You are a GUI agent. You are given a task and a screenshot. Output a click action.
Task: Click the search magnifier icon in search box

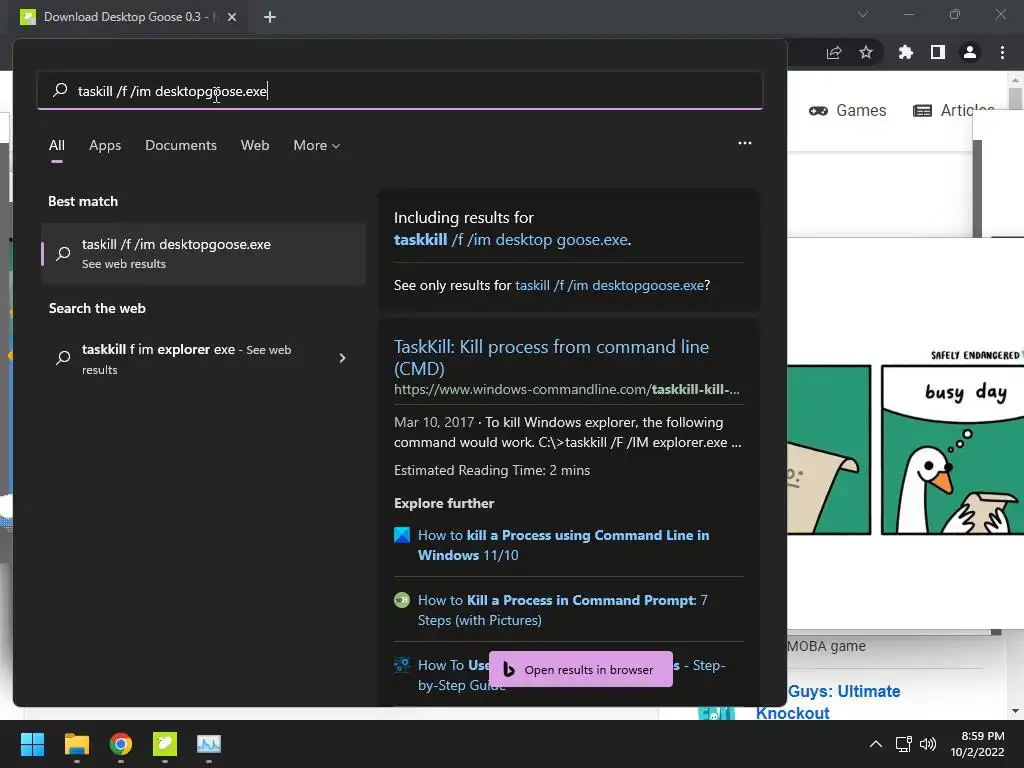[x=60, y=90]
